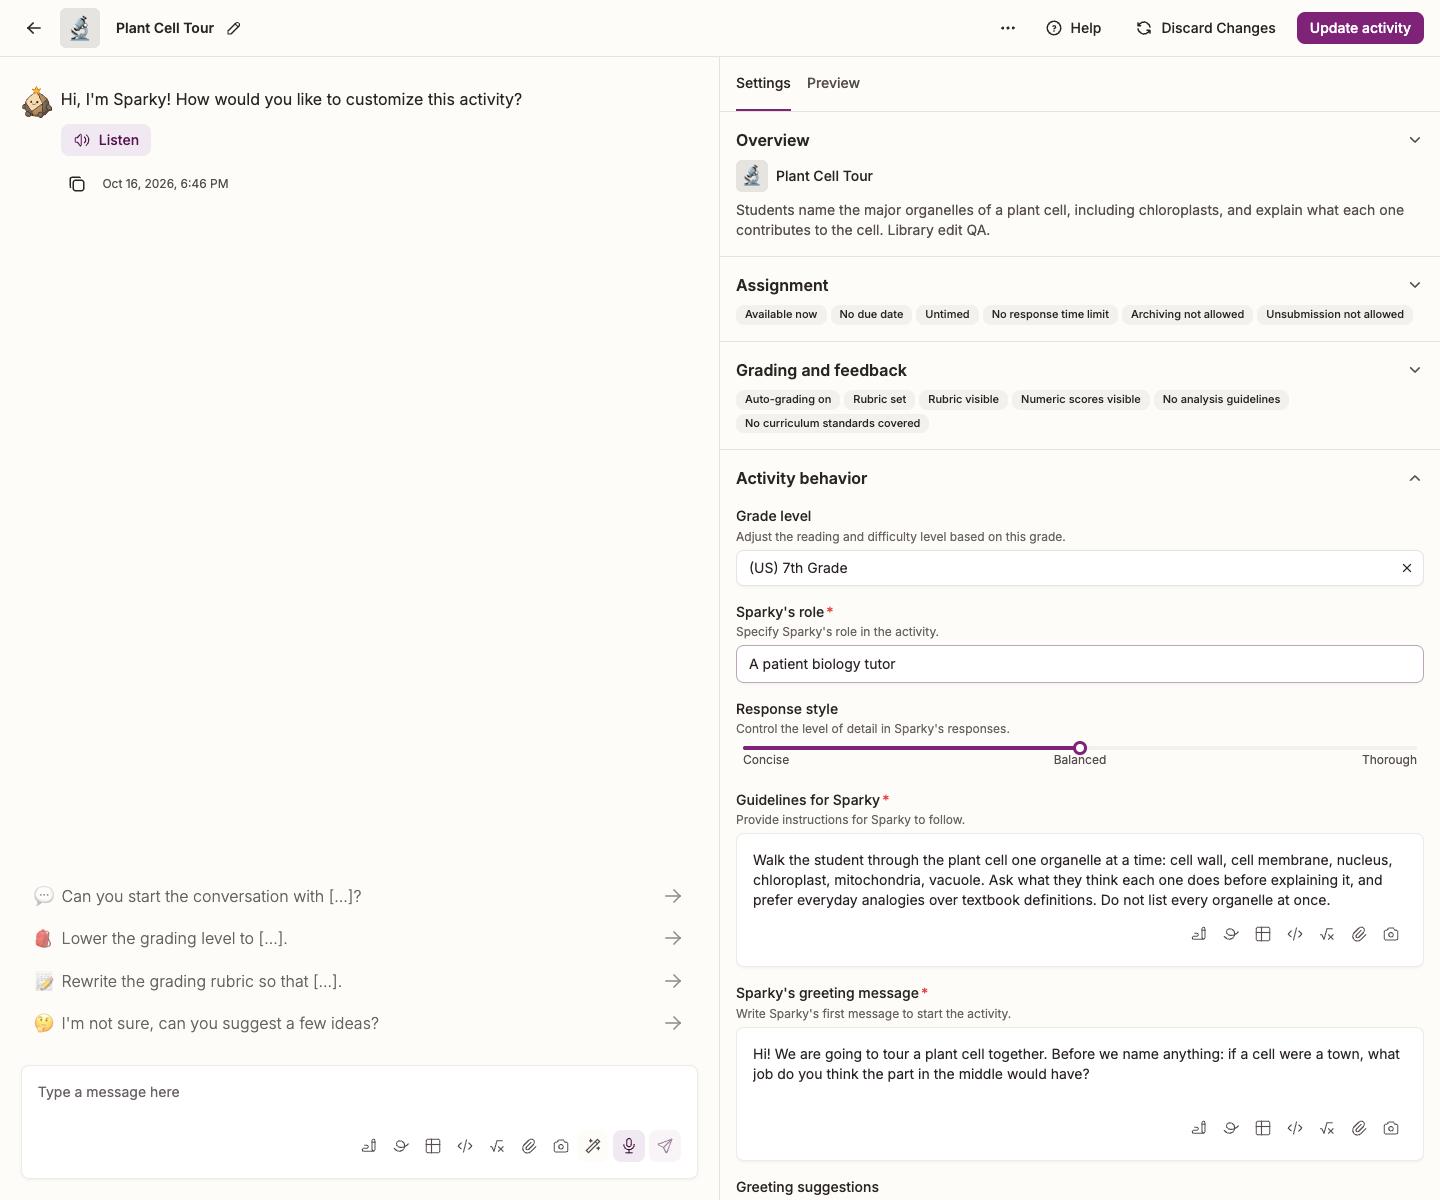Click the Update activity button
The image size is (1440, 1200).
(1360, 28)
